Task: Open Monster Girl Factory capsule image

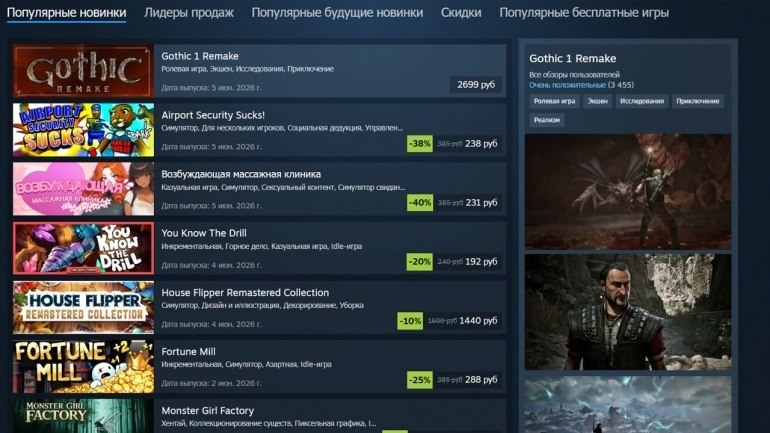Action: tap(83, 416)
